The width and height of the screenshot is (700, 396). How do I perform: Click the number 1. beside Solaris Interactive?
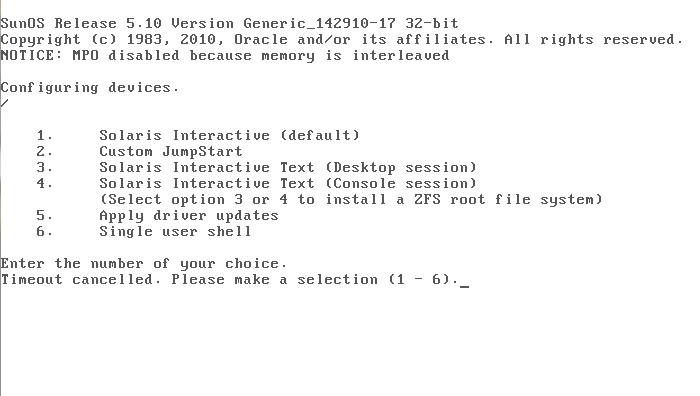[x=45, y=135]
